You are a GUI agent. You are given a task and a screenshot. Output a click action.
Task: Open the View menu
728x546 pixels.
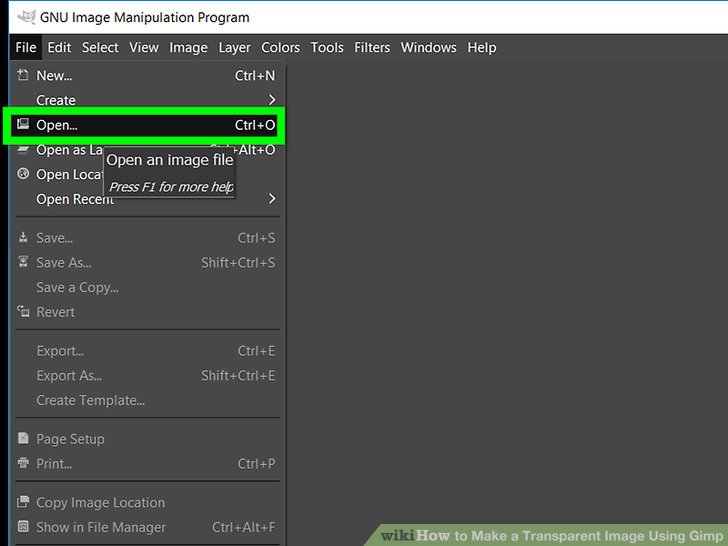(x=144, y=47)
